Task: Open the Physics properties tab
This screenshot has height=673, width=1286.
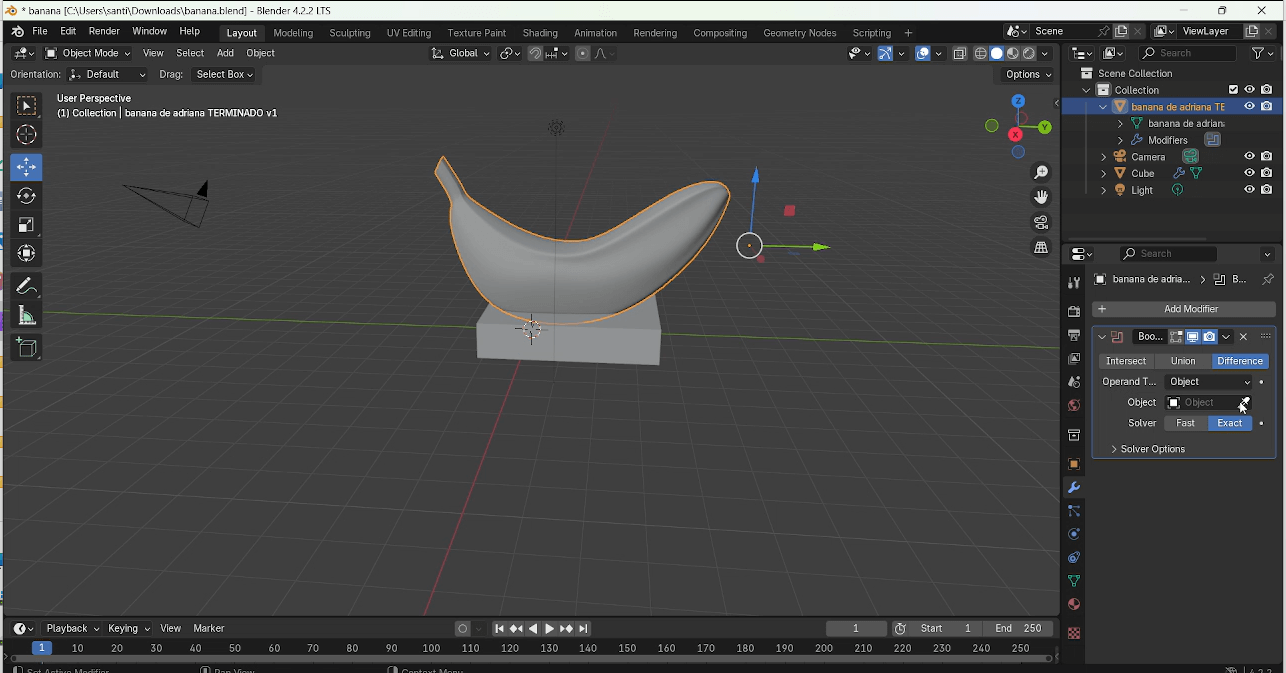Action: [1074, 534]
